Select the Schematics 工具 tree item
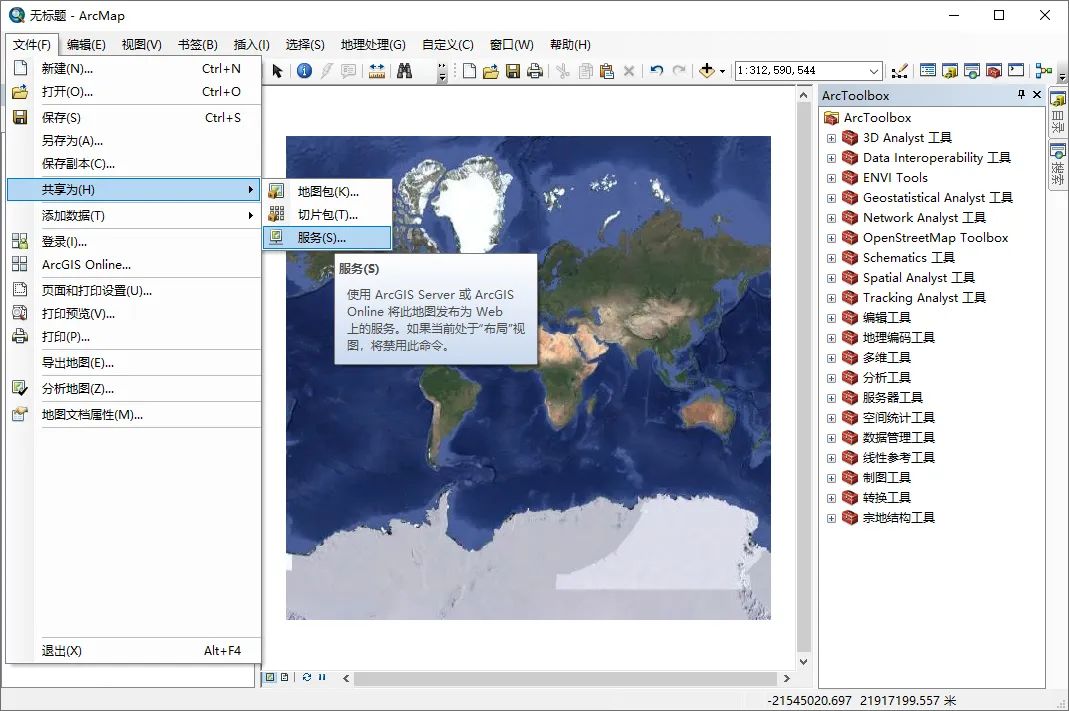The height and width of the screenshot is (711, 1069). click(x=908, y=258)
